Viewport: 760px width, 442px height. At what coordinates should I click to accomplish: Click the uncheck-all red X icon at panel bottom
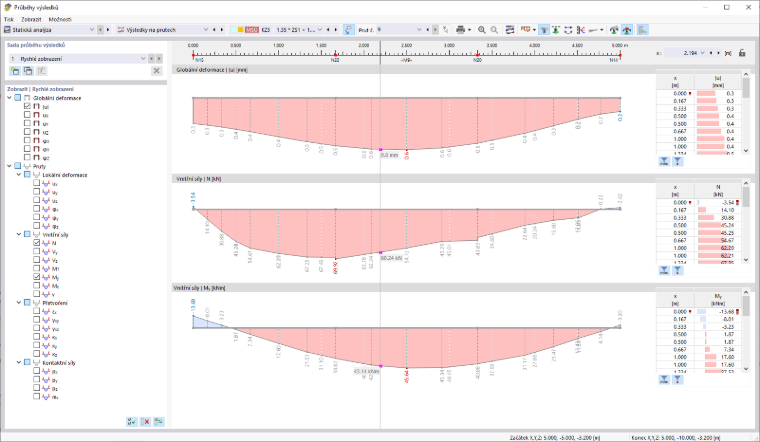[145, 422]
